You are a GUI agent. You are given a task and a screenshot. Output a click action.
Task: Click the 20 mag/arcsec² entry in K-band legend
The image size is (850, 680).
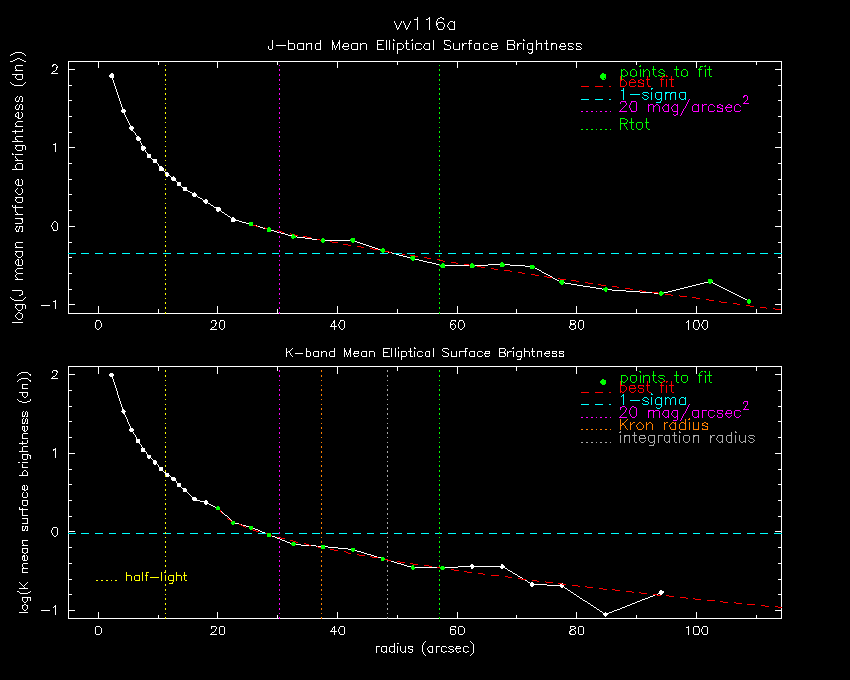[683, 411]
